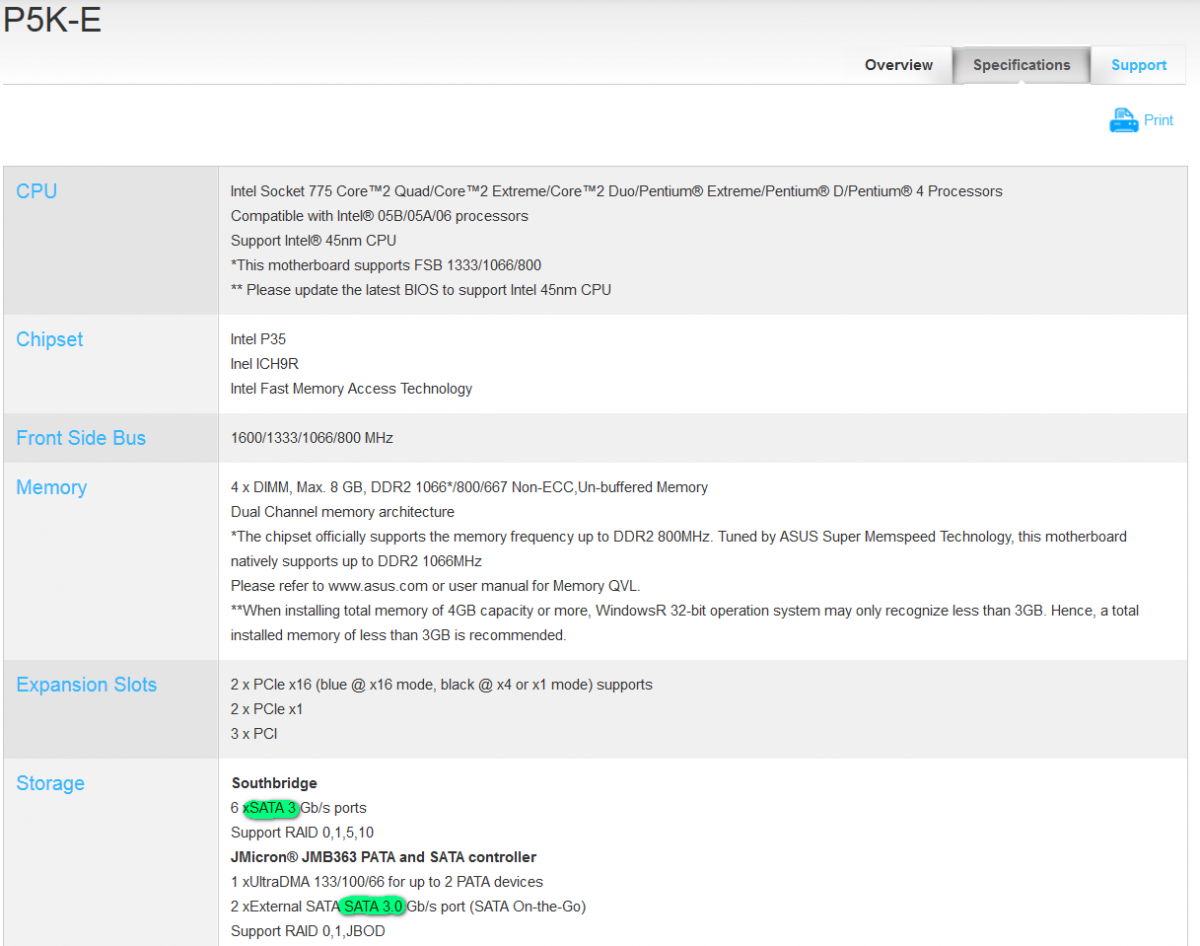
Task: Open the Print link
Action: coord(1158,120)
